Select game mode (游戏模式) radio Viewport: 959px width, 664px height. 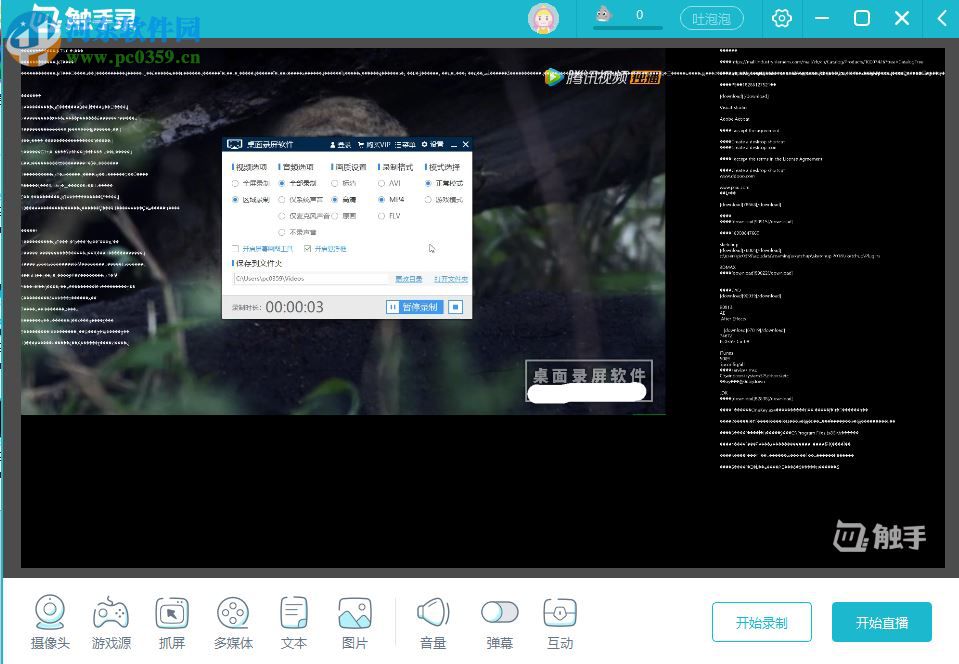pyautogui.click(x=428, y=199)
